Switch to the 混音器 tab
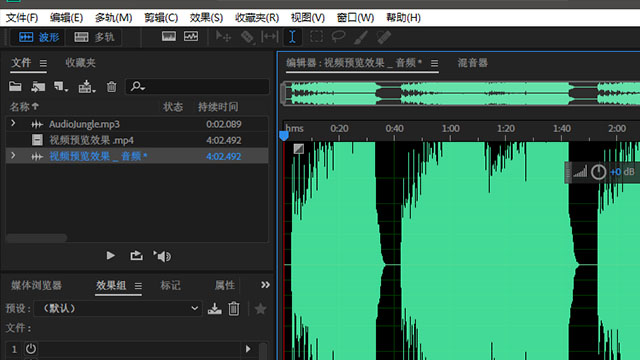Image resolution: width=640 pixels, height=360 pixels. click(x=472, y=63)
